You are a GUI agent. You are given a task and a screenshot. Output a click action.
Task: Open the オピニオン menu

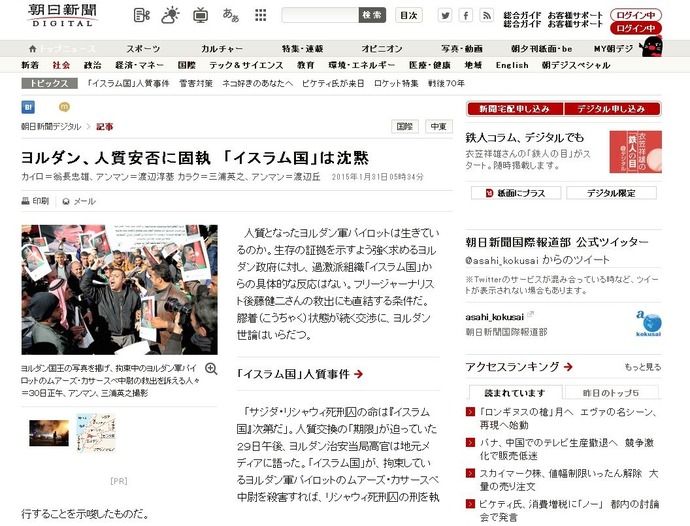[382, 48]
